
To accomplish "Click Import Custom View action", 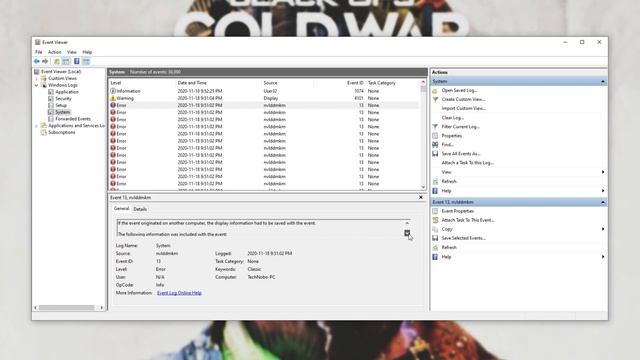I will (464, 108).
